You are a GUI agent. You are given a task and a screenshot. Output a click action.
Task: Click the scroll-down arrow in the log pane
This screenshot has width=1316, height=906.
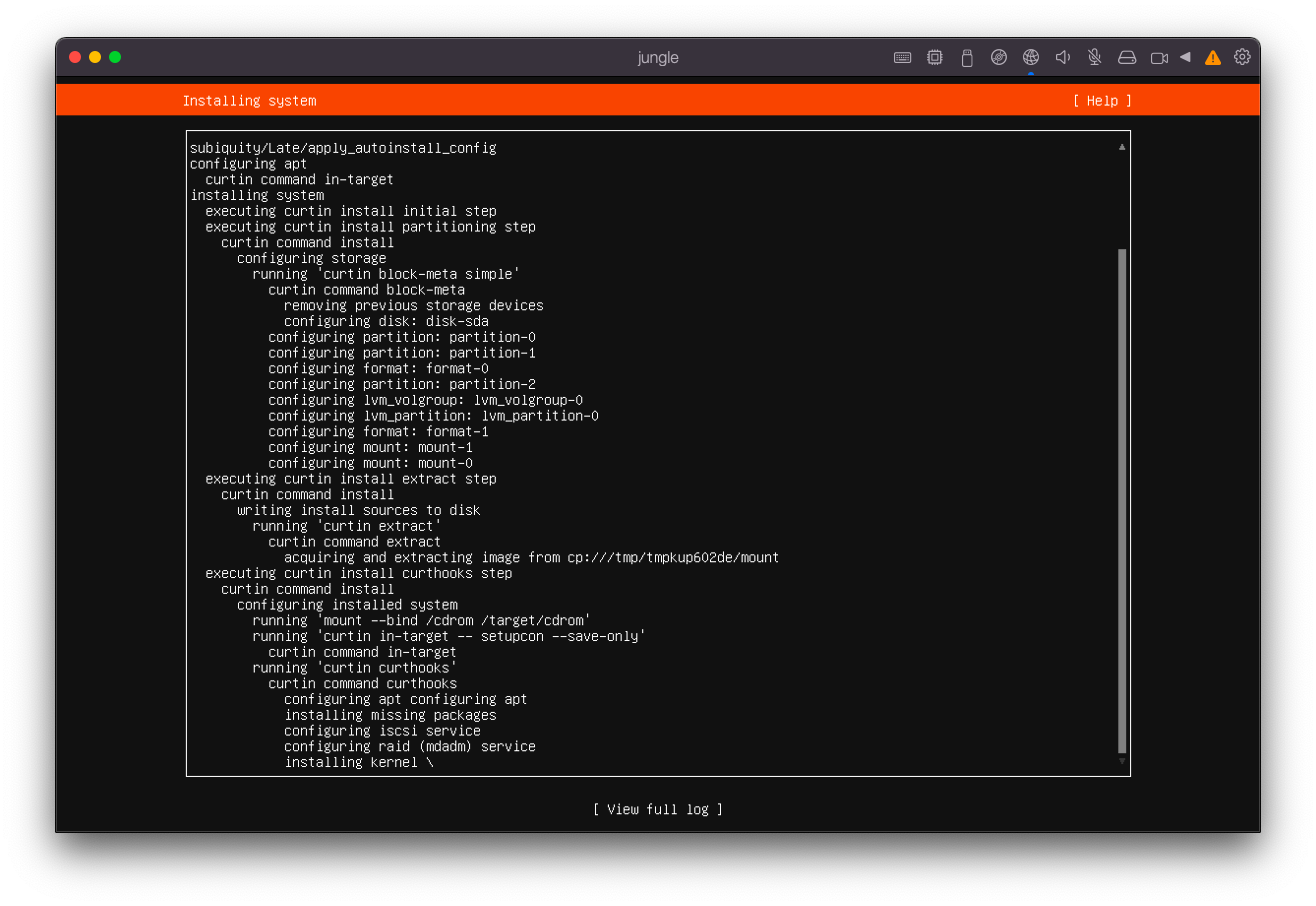click(x=1122, y=762)
